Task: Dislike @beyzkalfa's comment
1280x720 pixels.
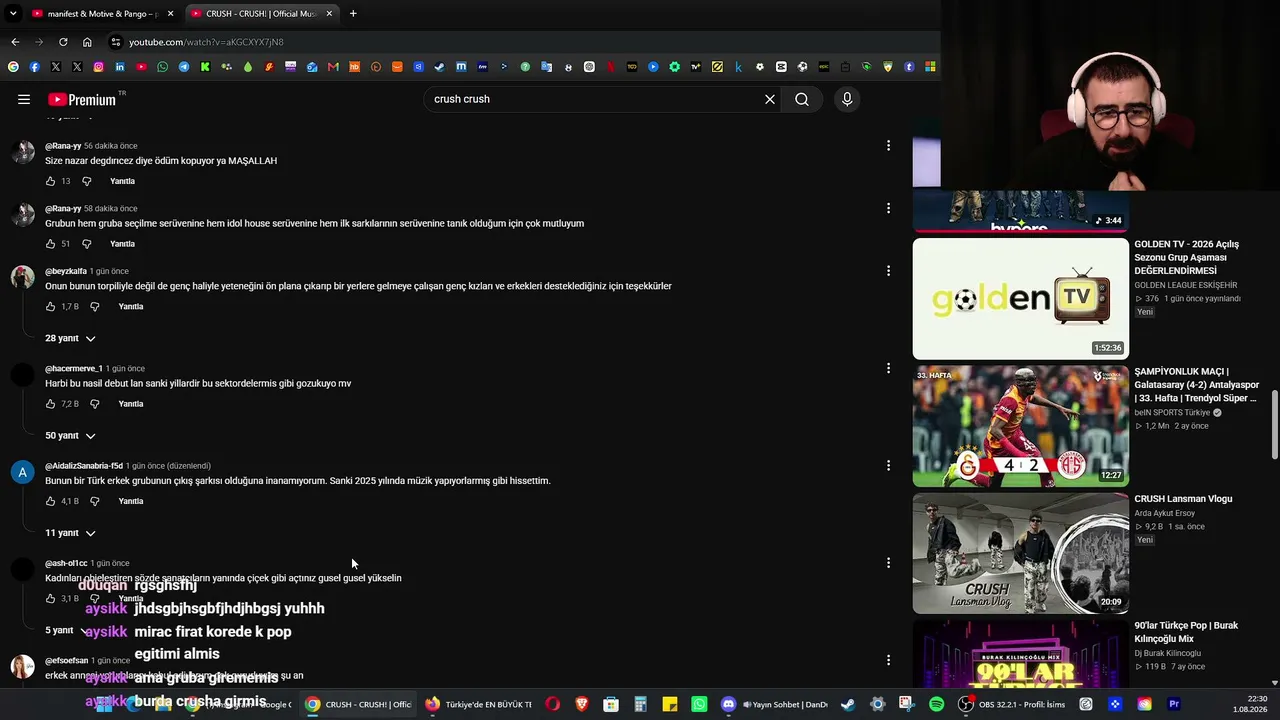Action: [95, 307]
